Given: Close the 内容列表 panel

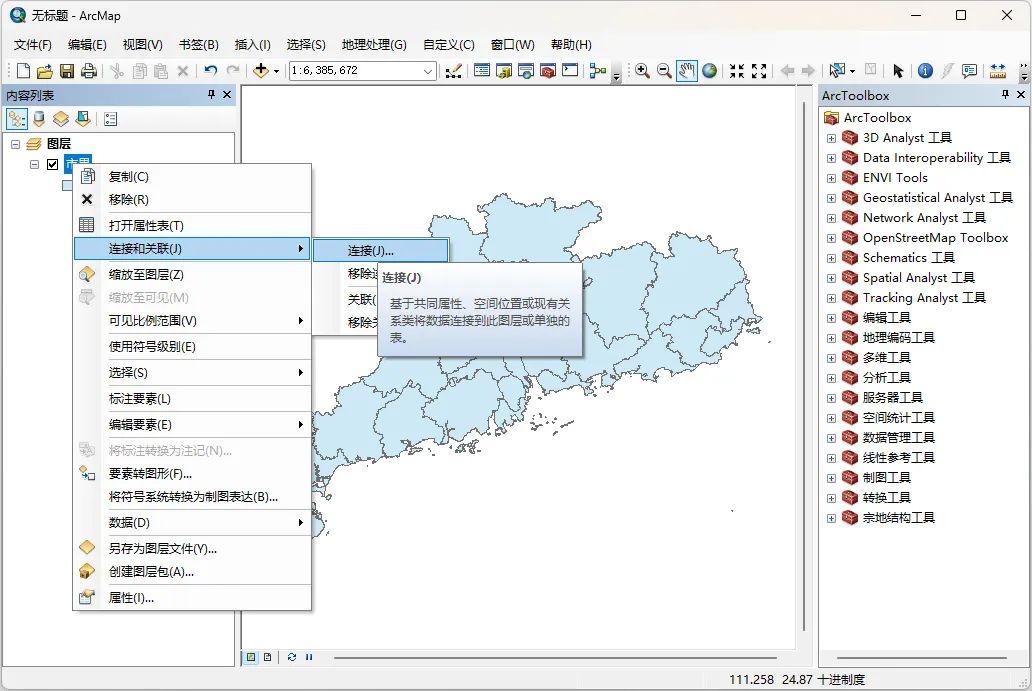Looking at the screenshot, I should pyautogui.click(x=227, y=95).
